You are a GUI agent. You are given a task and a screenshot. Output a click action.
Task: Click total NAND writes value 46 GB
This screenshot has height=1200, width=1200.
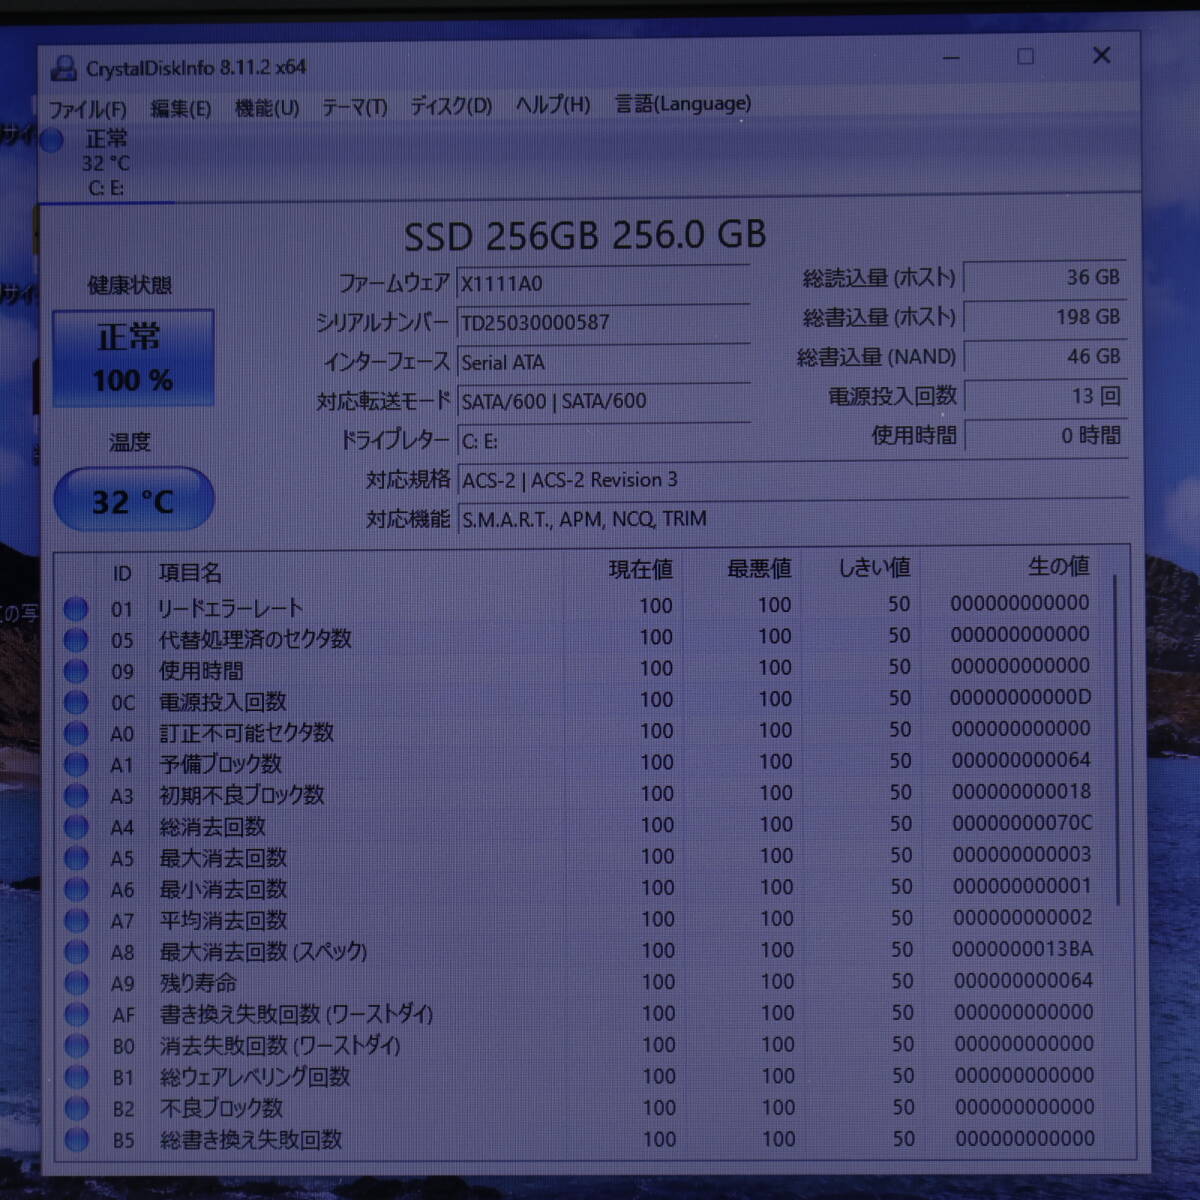point(1045,357)
